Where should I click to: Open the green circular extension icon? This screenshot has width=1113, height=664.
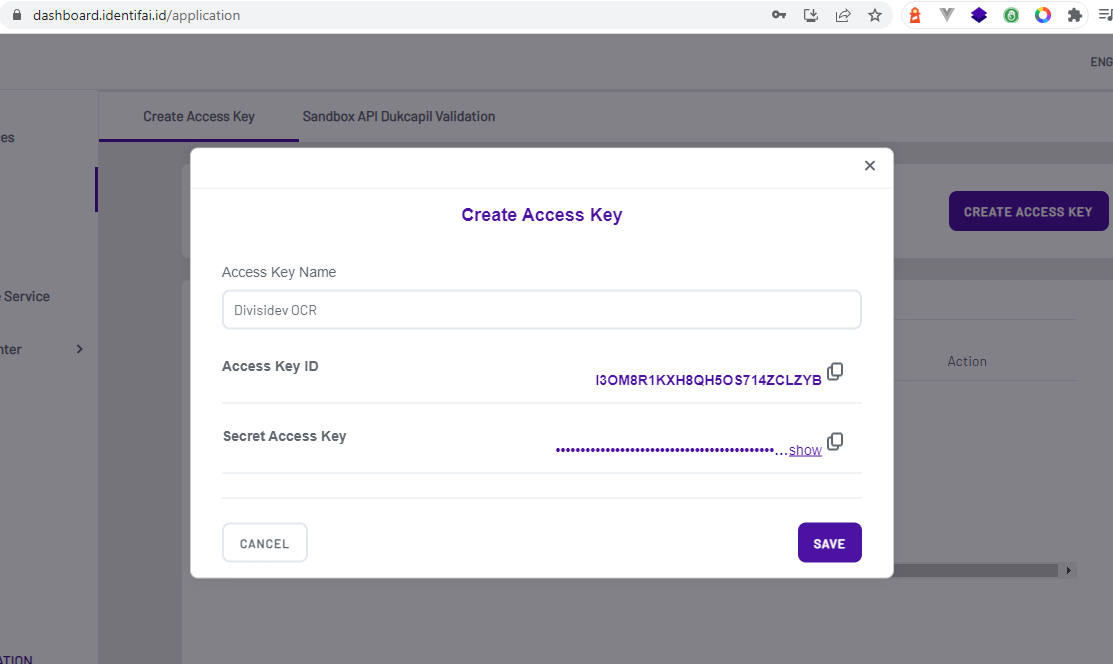tap(1011, 15)
